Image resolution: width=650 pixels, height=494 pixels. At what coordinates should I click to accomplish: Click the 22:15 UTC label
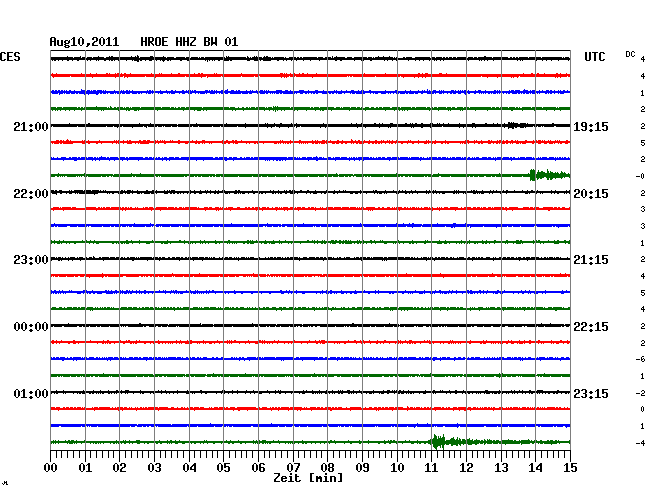coord(591,327)
